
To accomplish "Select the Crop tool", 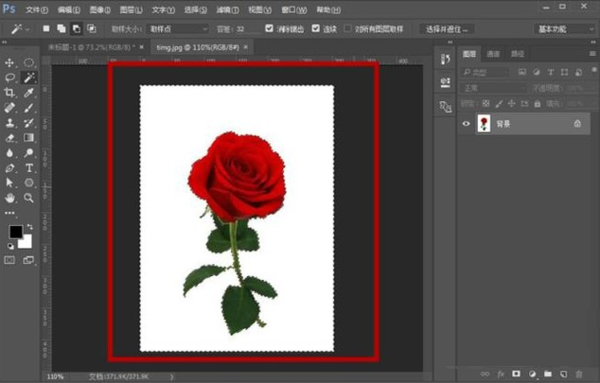I will [x=10, y=93].
